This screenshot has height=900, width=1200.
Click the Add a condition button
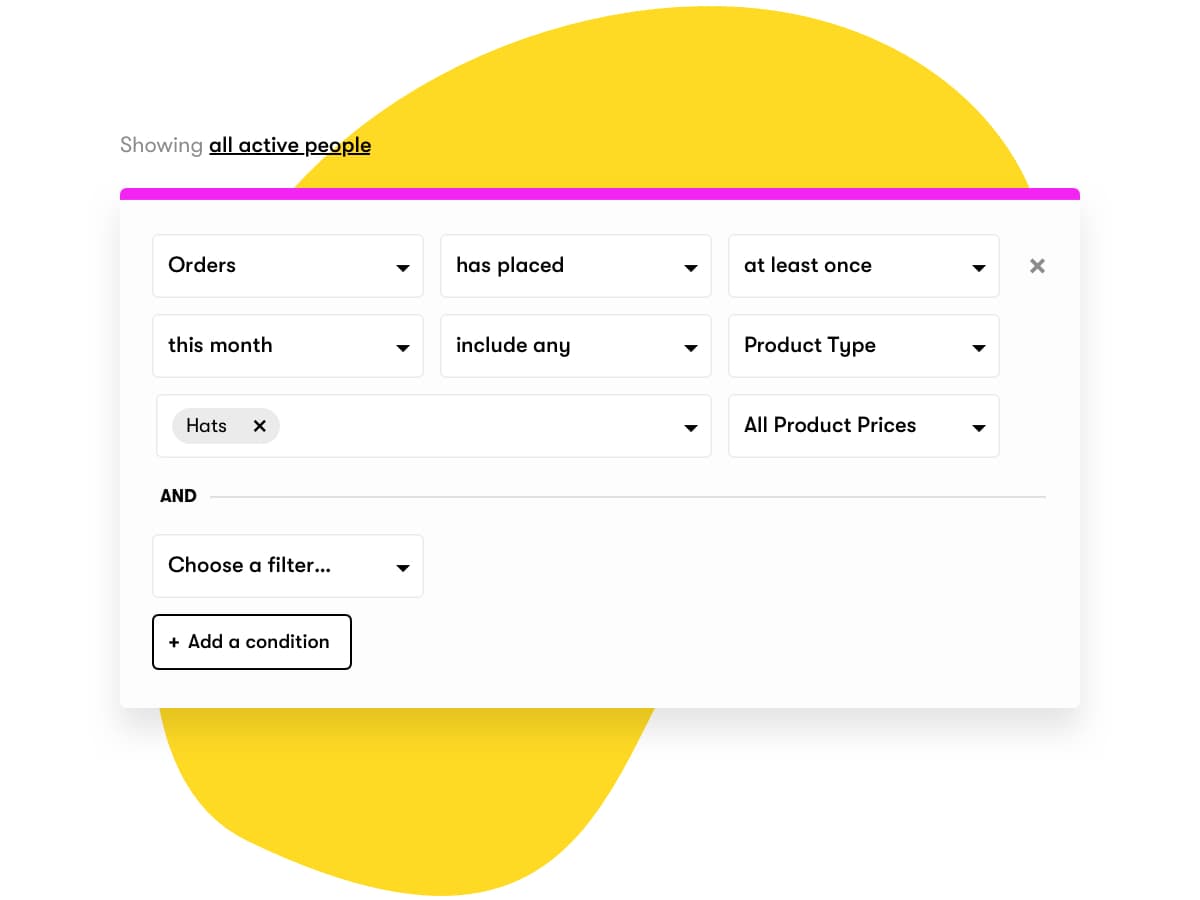(x=251, y=642)
